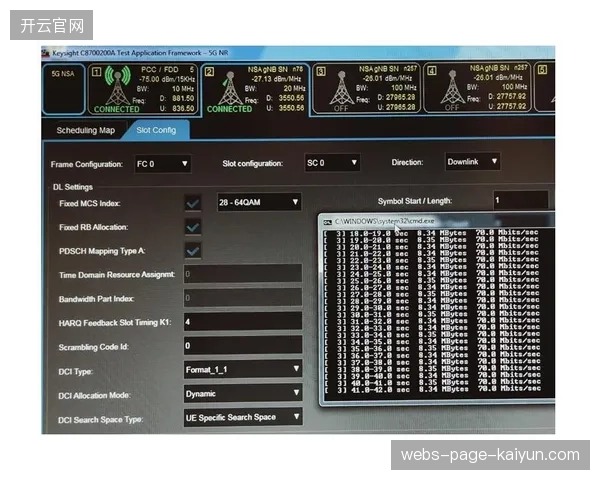Click the cell 3 OFF tower icon

point(341,88)
